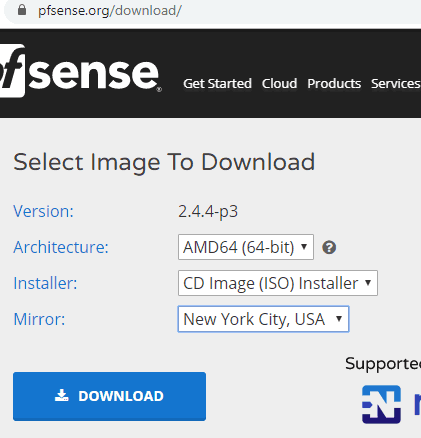Open the Products menu item
The width and height of the screenshot is (421, 438).
pyautogui.click(x=334, y=84)
